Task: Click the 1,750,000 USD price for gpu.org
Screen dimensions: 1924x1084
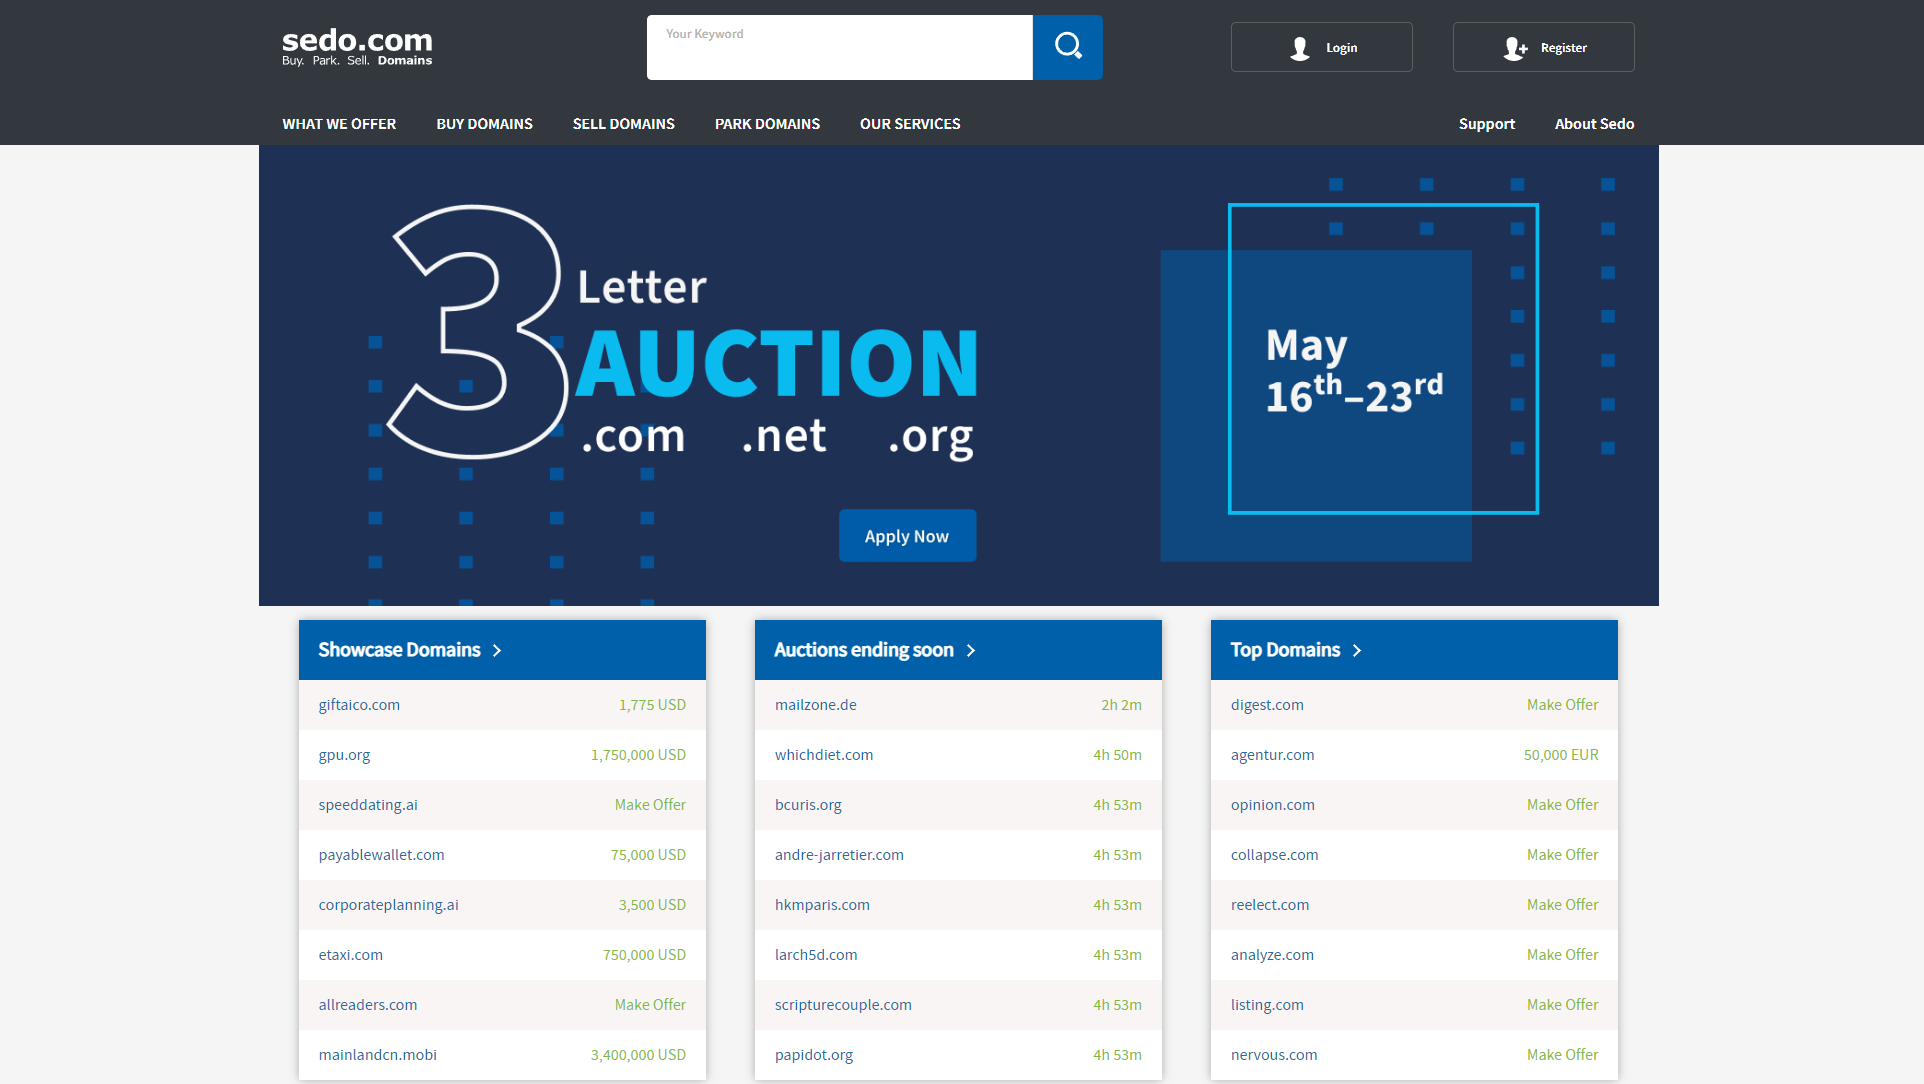Action: 638,755
